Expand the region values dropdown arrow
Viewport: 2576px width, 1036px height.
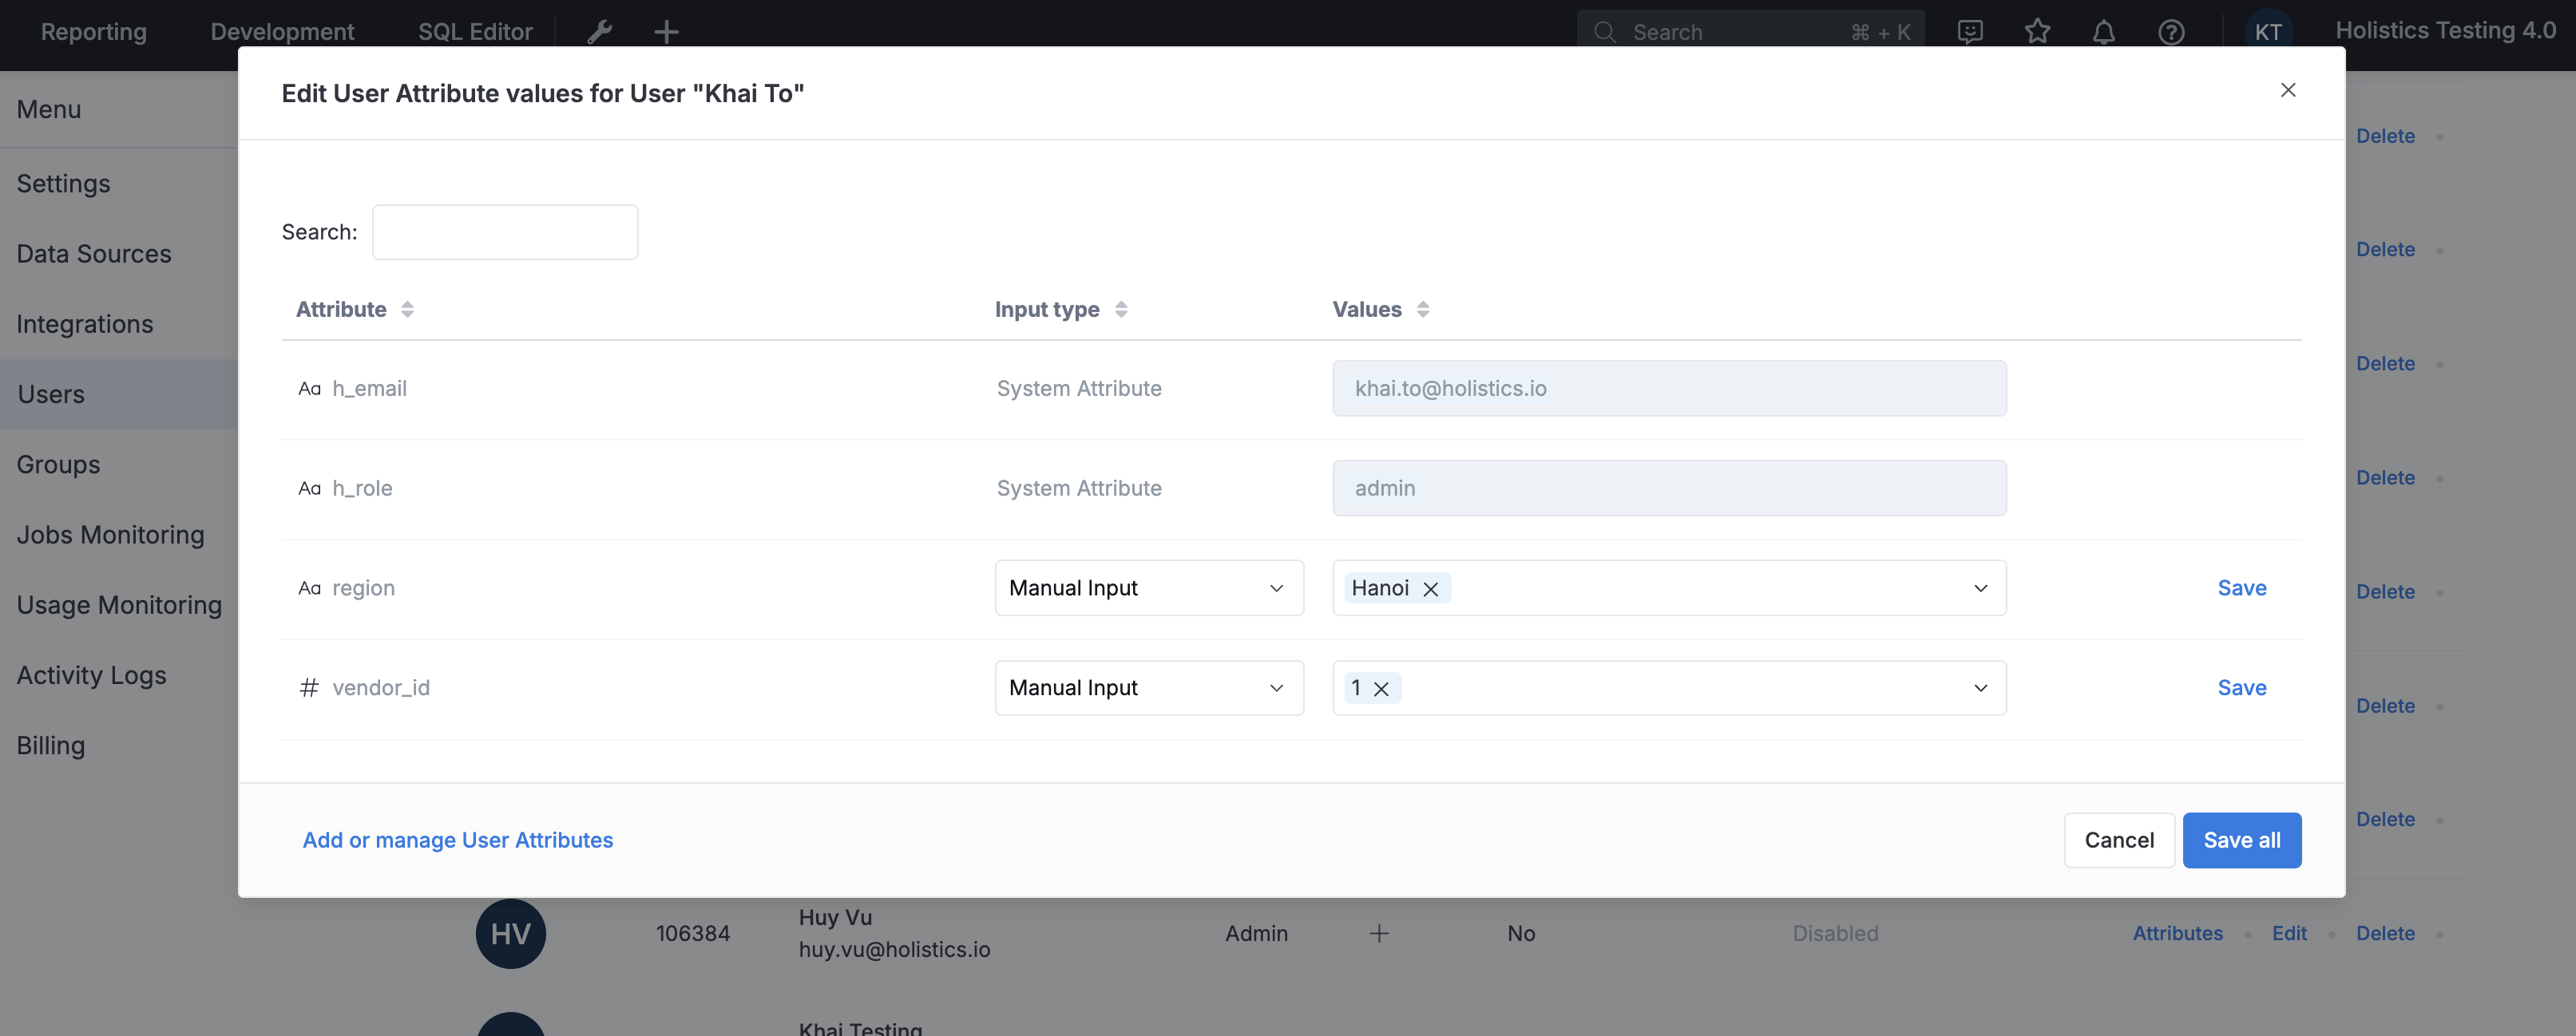(x=1980, y=588)
